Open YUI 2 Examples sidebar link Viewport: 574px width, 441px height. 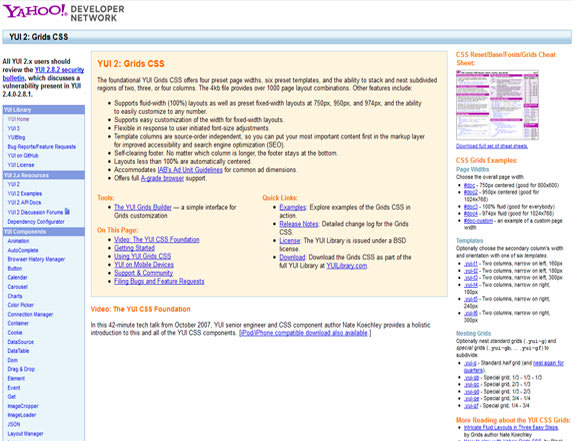coord(25,194)
